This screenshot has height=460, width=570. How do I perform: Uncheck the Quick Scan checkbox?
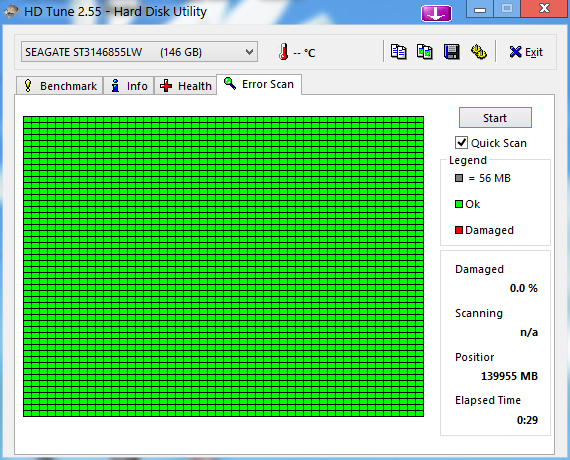pos(461,143)
